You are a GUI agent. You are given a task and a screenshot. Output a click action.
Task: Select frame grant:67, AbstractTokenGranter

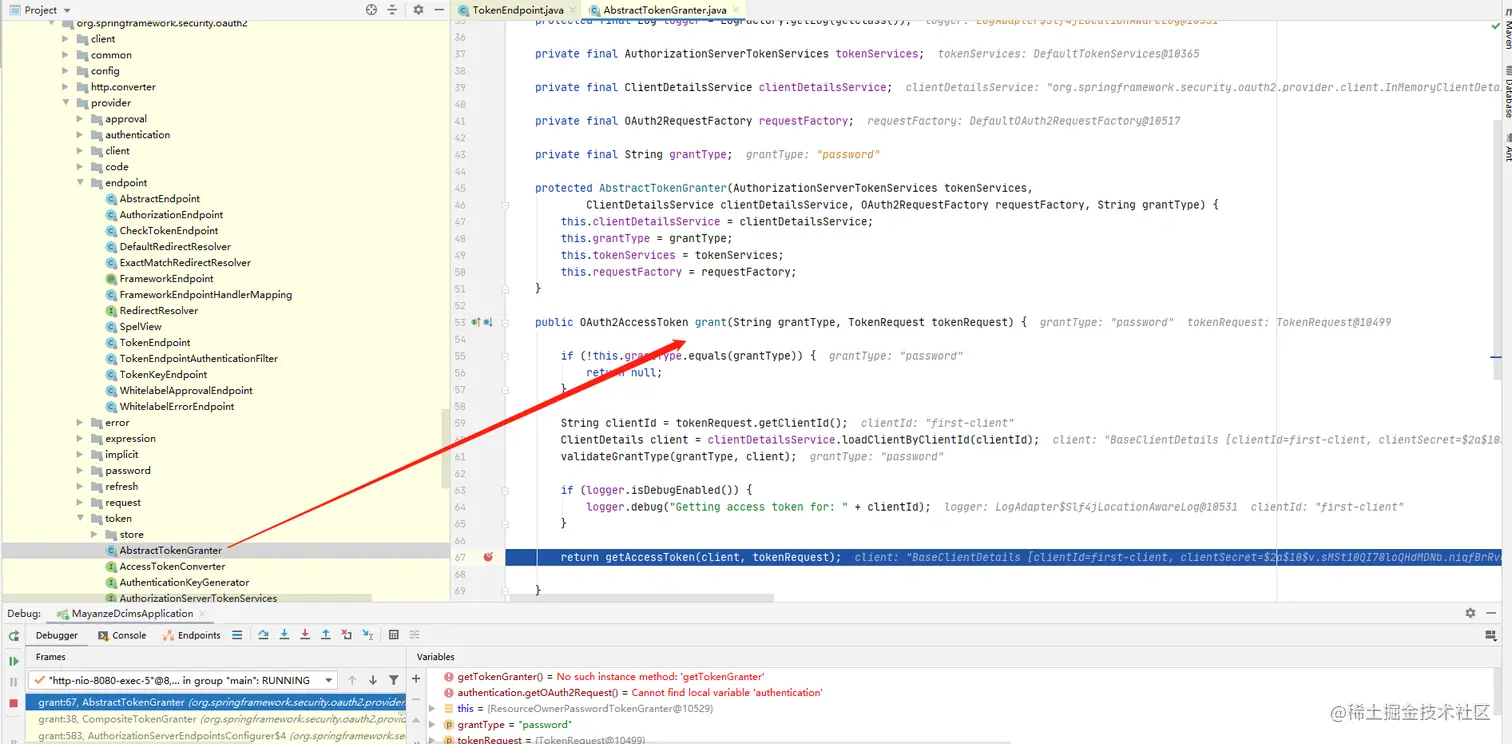click(216, 703)
